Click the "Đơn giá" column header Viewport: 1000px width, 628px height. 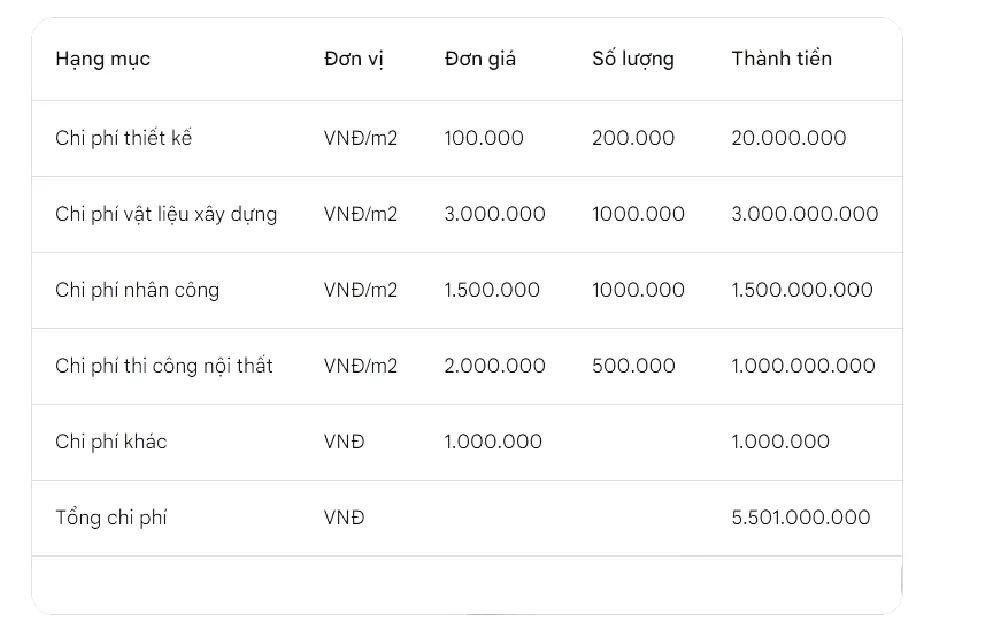(x=480, y=59)
